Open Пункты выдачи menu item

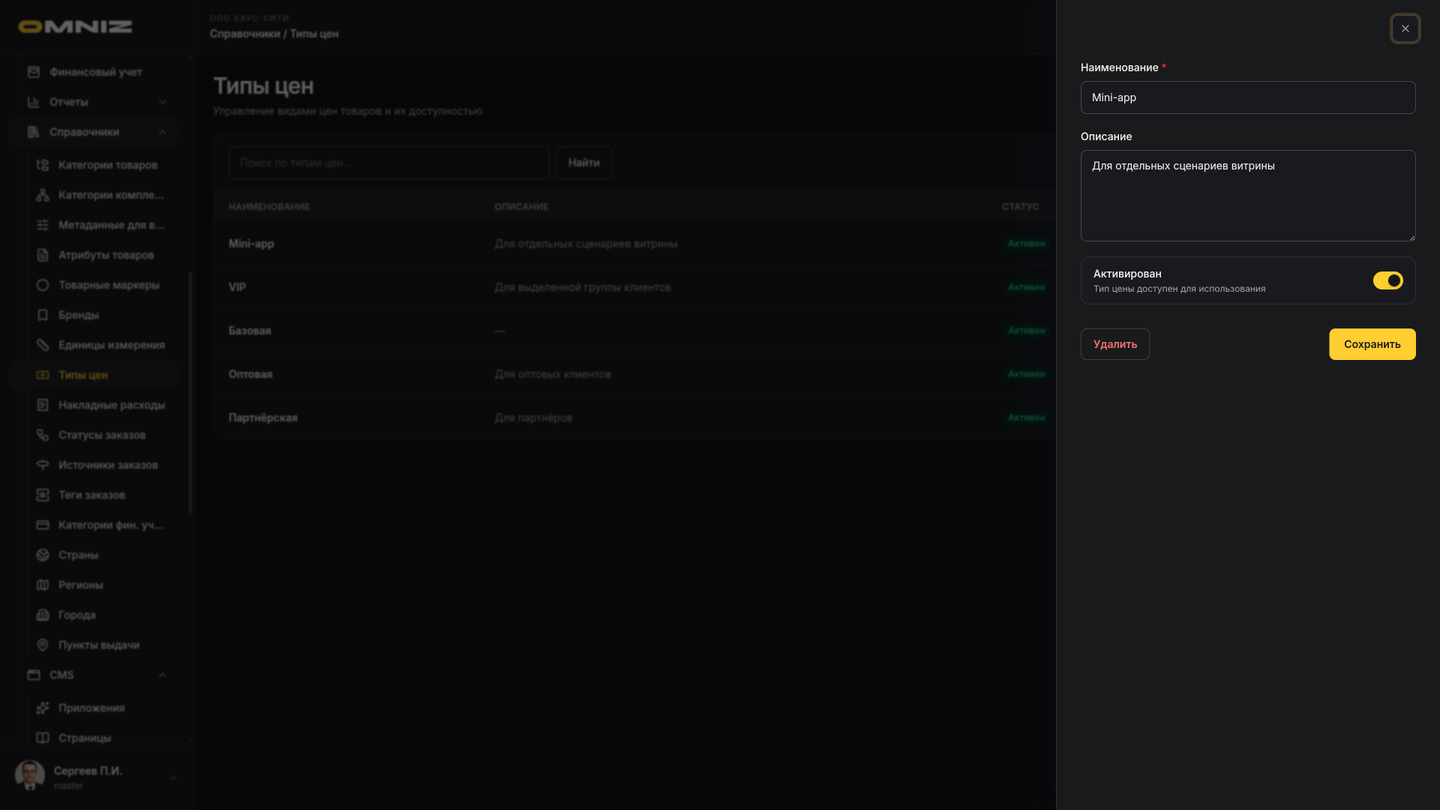coord(99,645)
